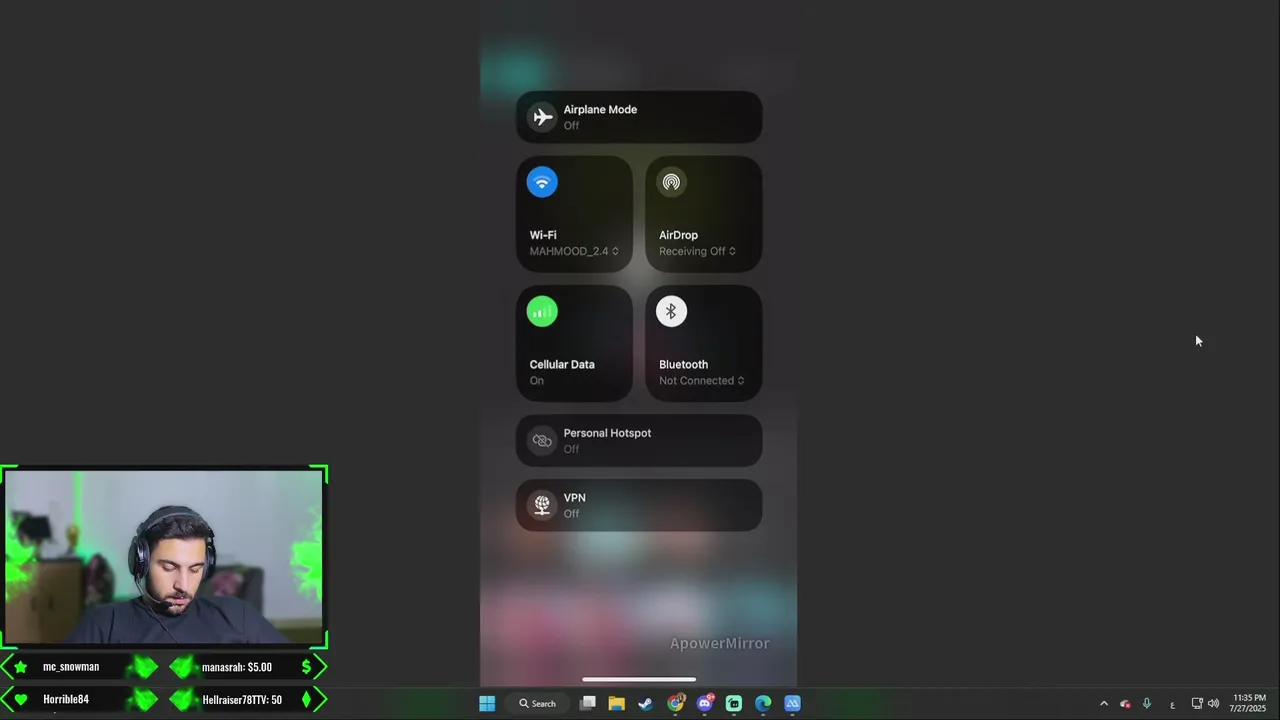Click the taskbar Search box

537,703
